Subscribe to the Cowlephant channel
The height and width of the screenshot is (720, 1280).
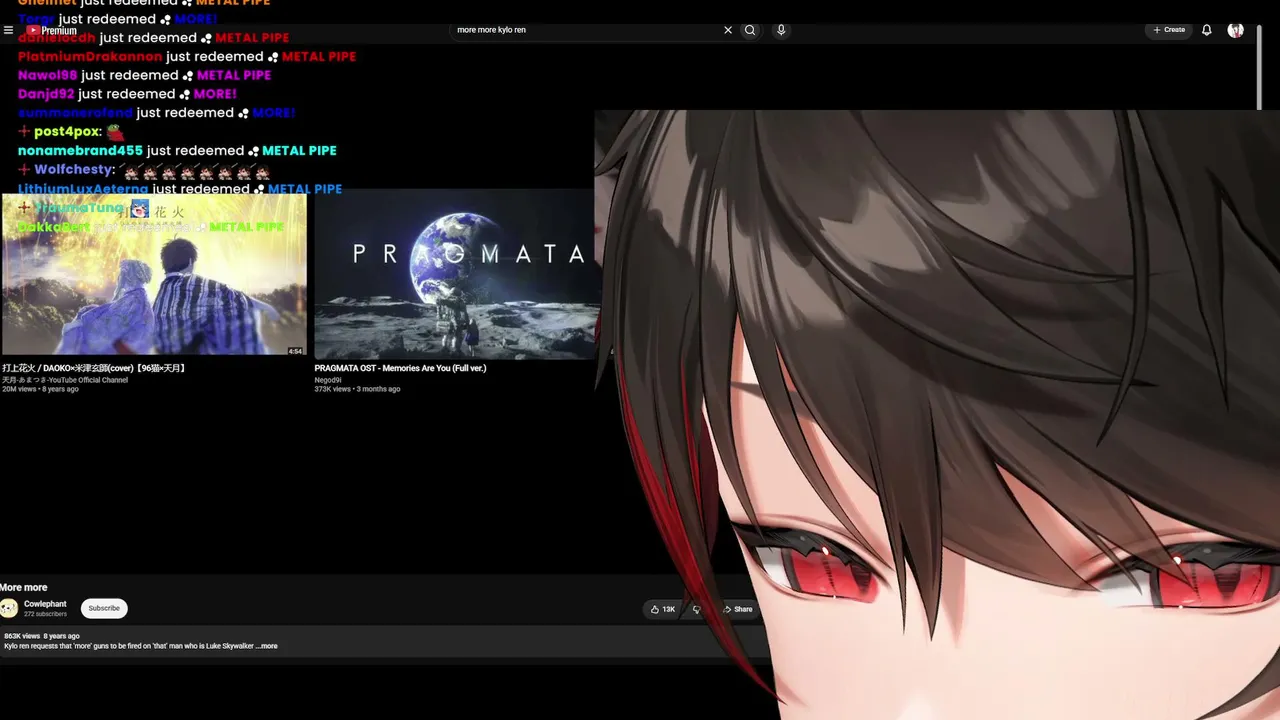tap(104, 608)
